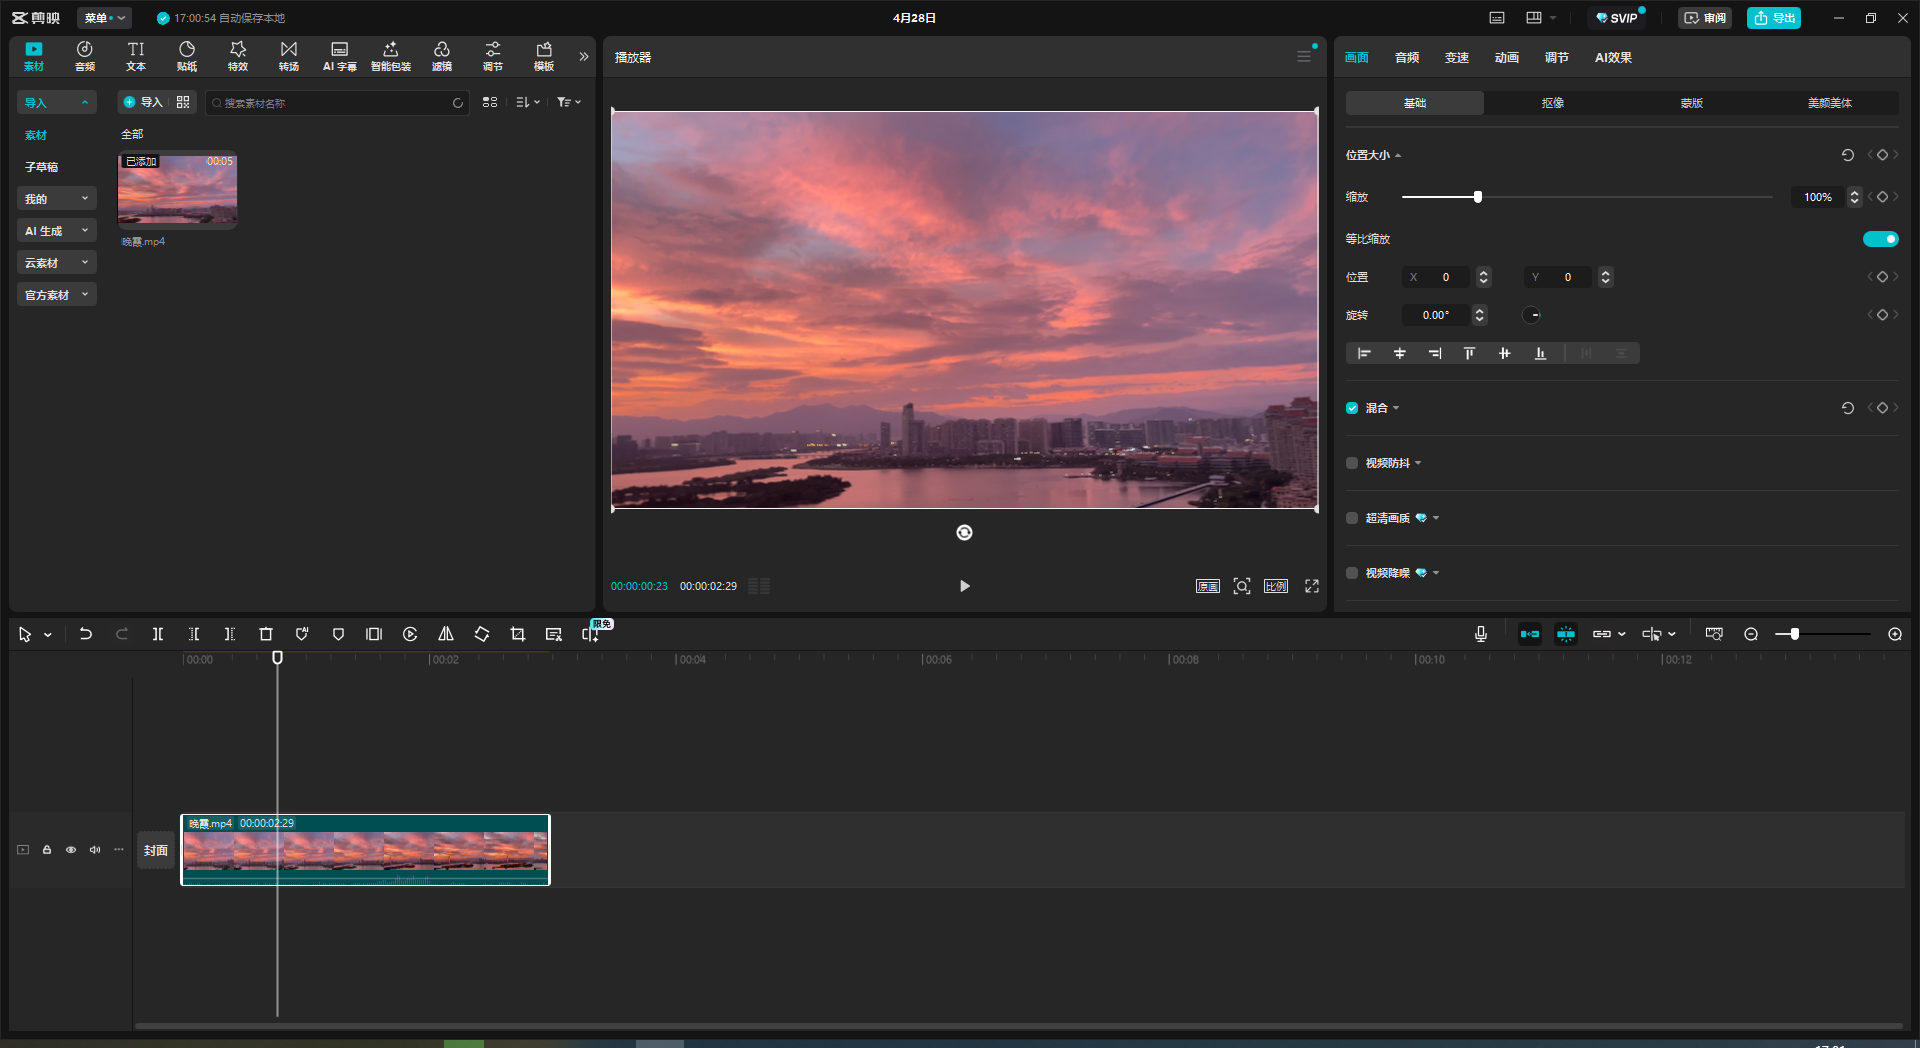Expand the 云素材 sidebar category
Viewport: 1920px width, 1048px height.
[57, 263]
